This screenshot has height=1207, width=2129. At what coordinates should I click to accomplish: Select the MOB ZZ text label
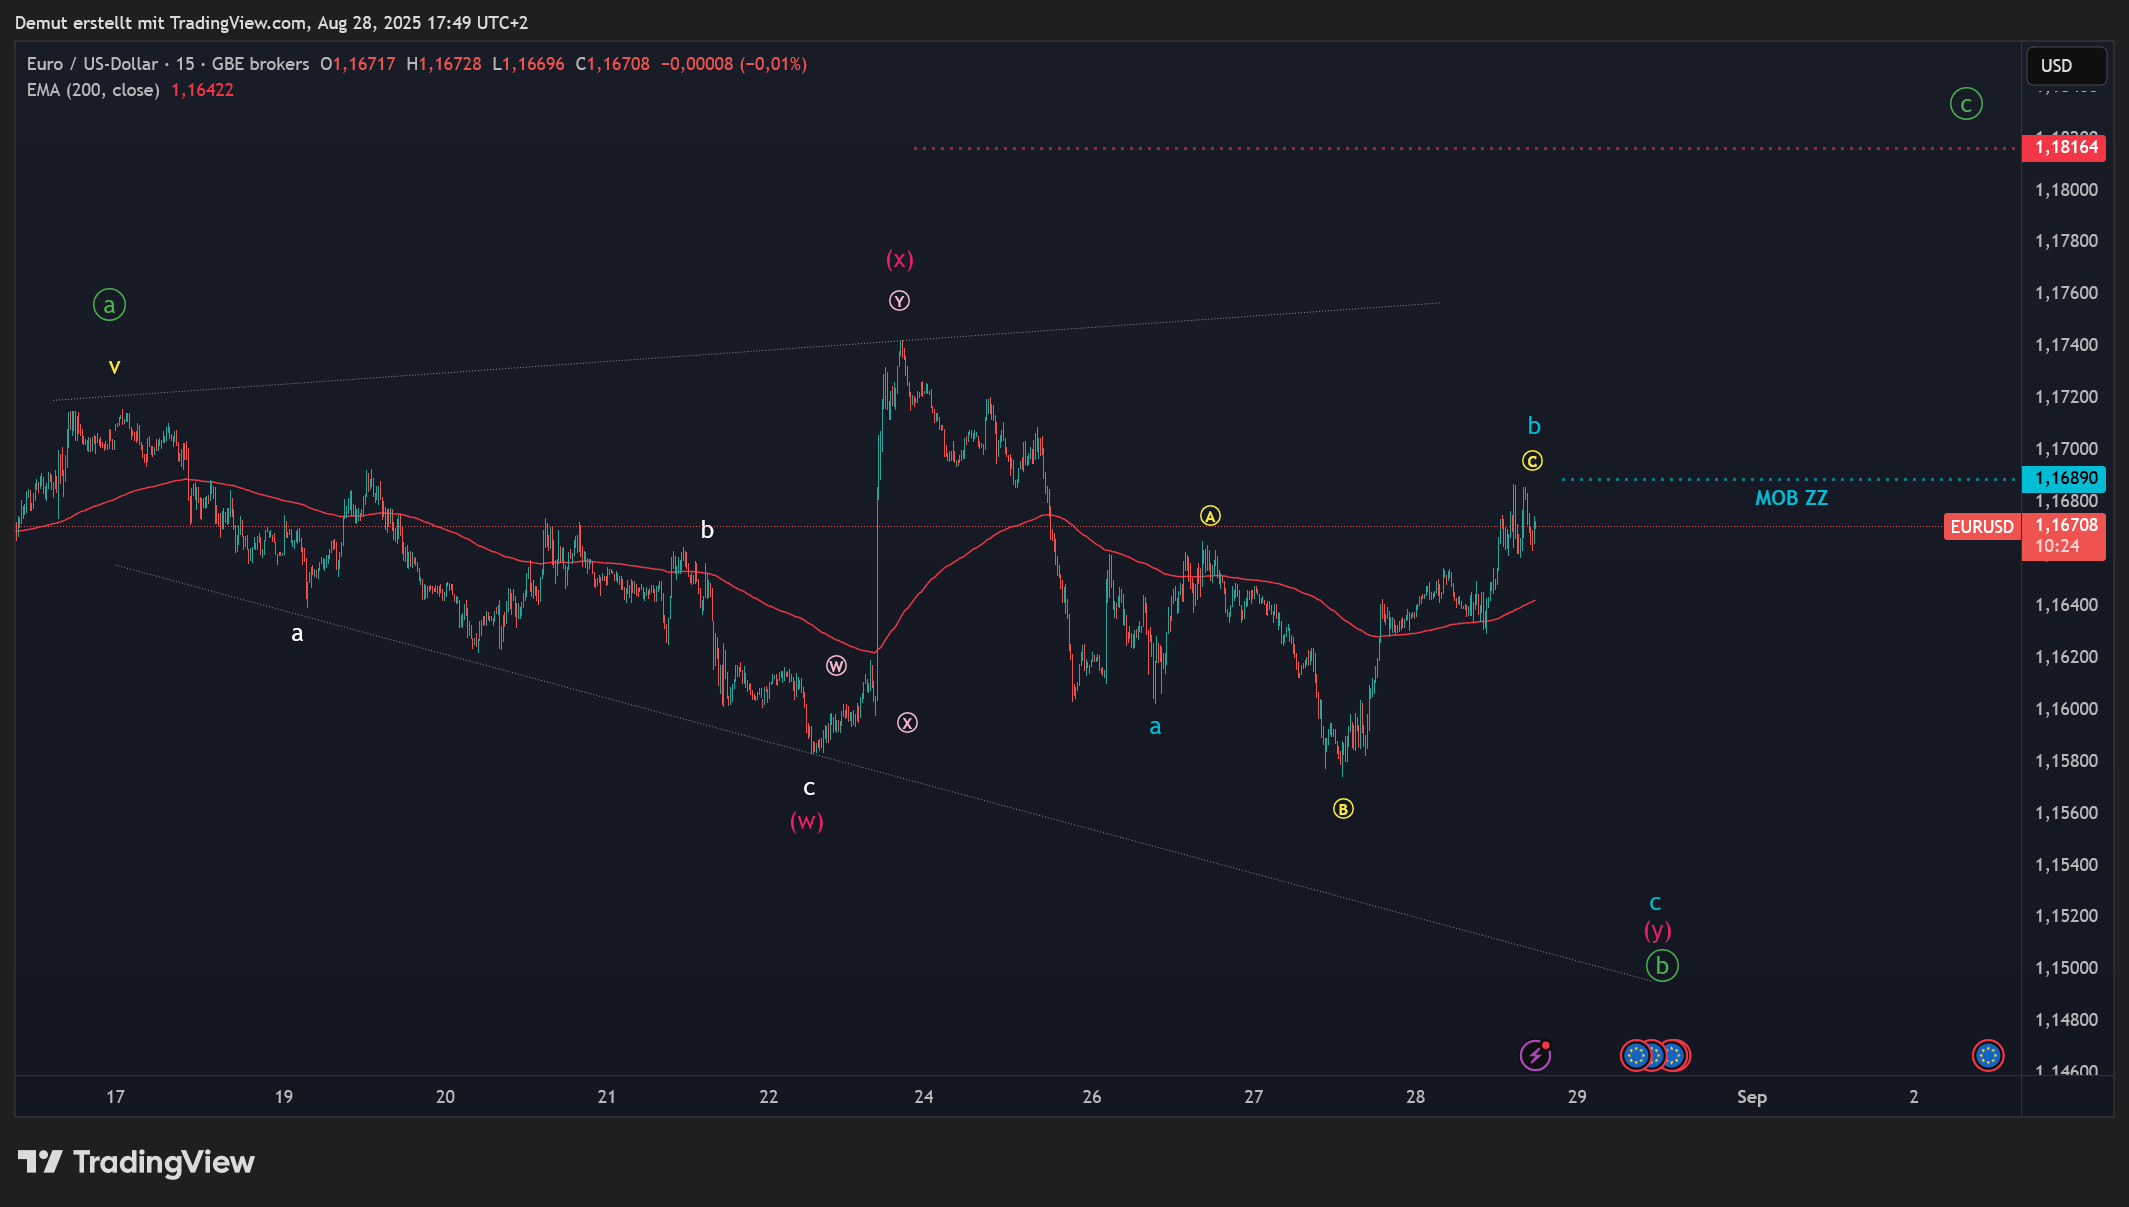point(1791,498)
